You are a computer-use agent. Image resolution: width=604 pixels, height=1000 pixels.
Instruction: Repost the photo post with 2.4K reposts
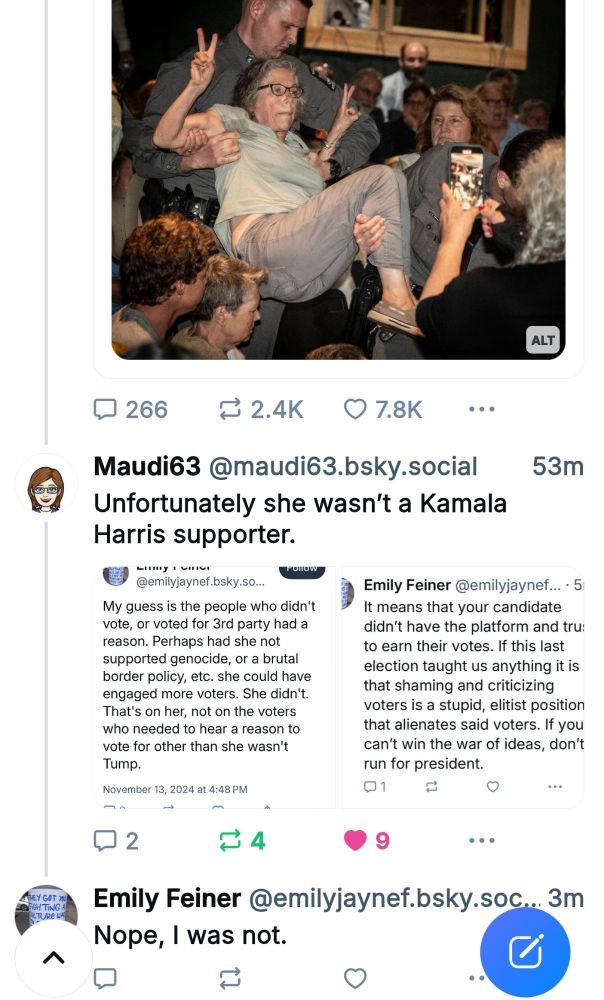[261, 409]
